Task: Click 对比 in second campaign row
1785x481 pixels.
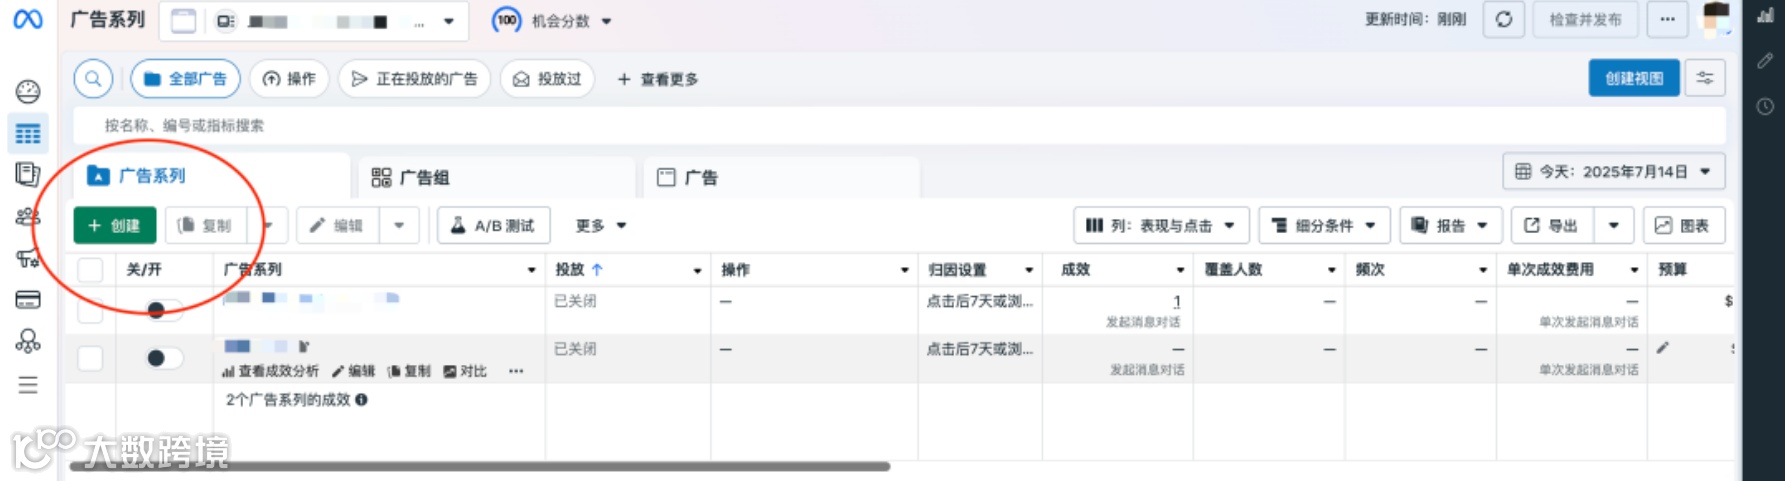Action: tap(465, 371)
